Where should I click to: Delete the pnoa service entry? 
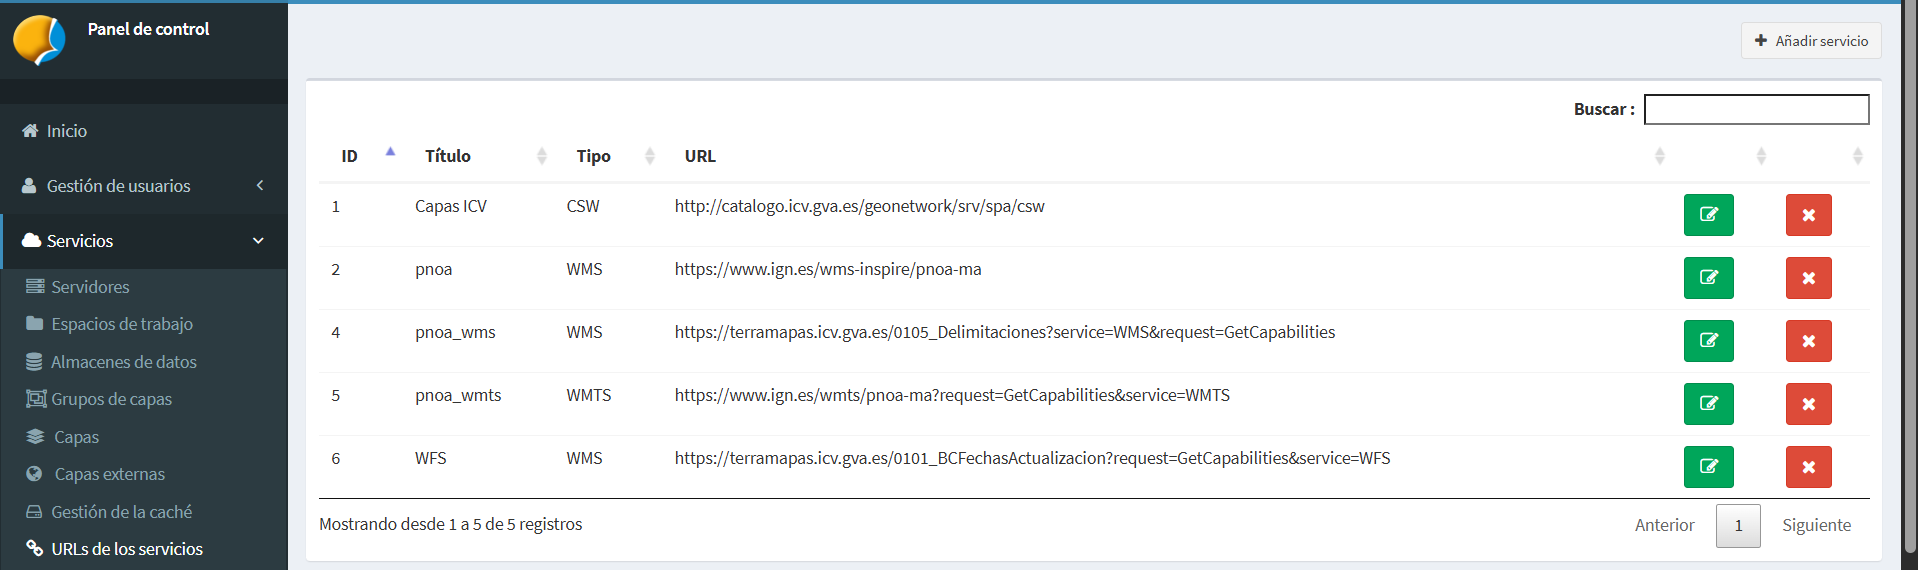[1808, 278]
